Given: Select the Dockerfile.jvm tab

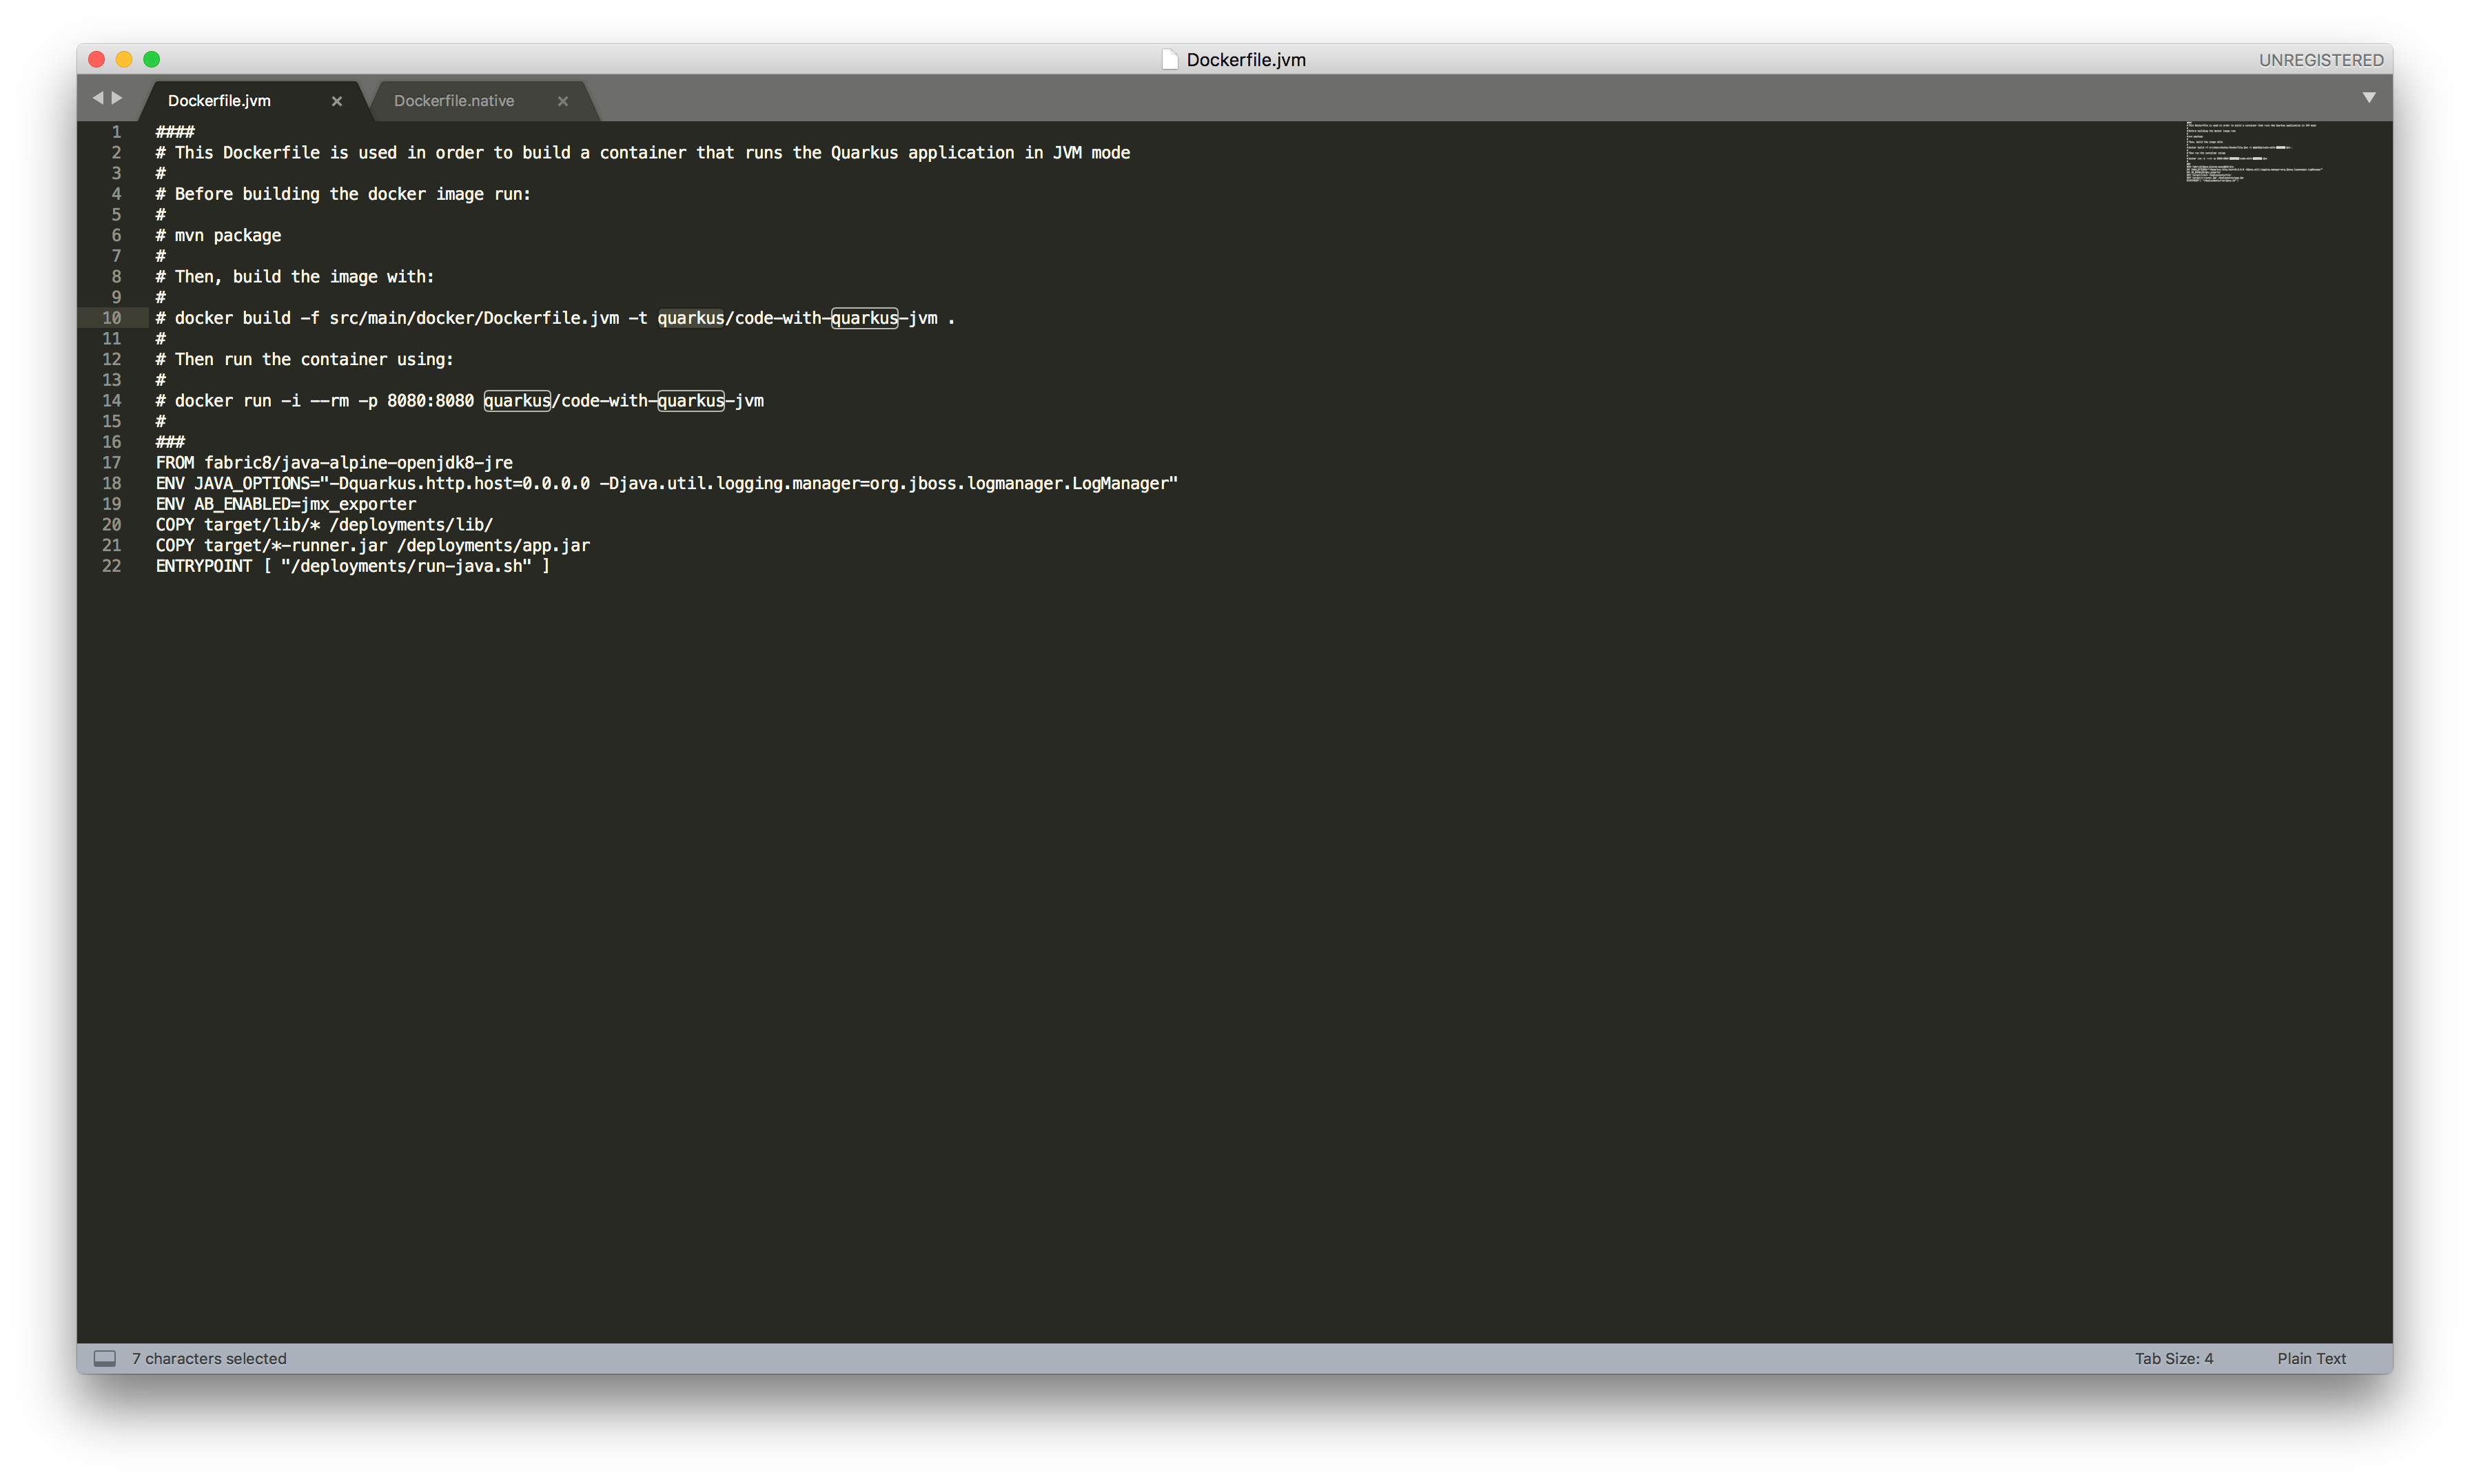Looking at the screenshot, I should 219,101.
